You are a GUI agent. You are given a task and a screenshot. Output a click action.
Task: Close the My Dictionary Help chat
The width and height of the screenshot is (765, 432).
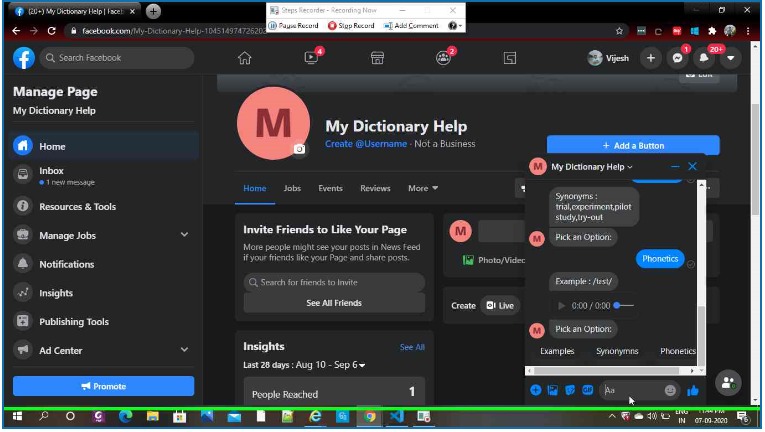tap(692, 166)
